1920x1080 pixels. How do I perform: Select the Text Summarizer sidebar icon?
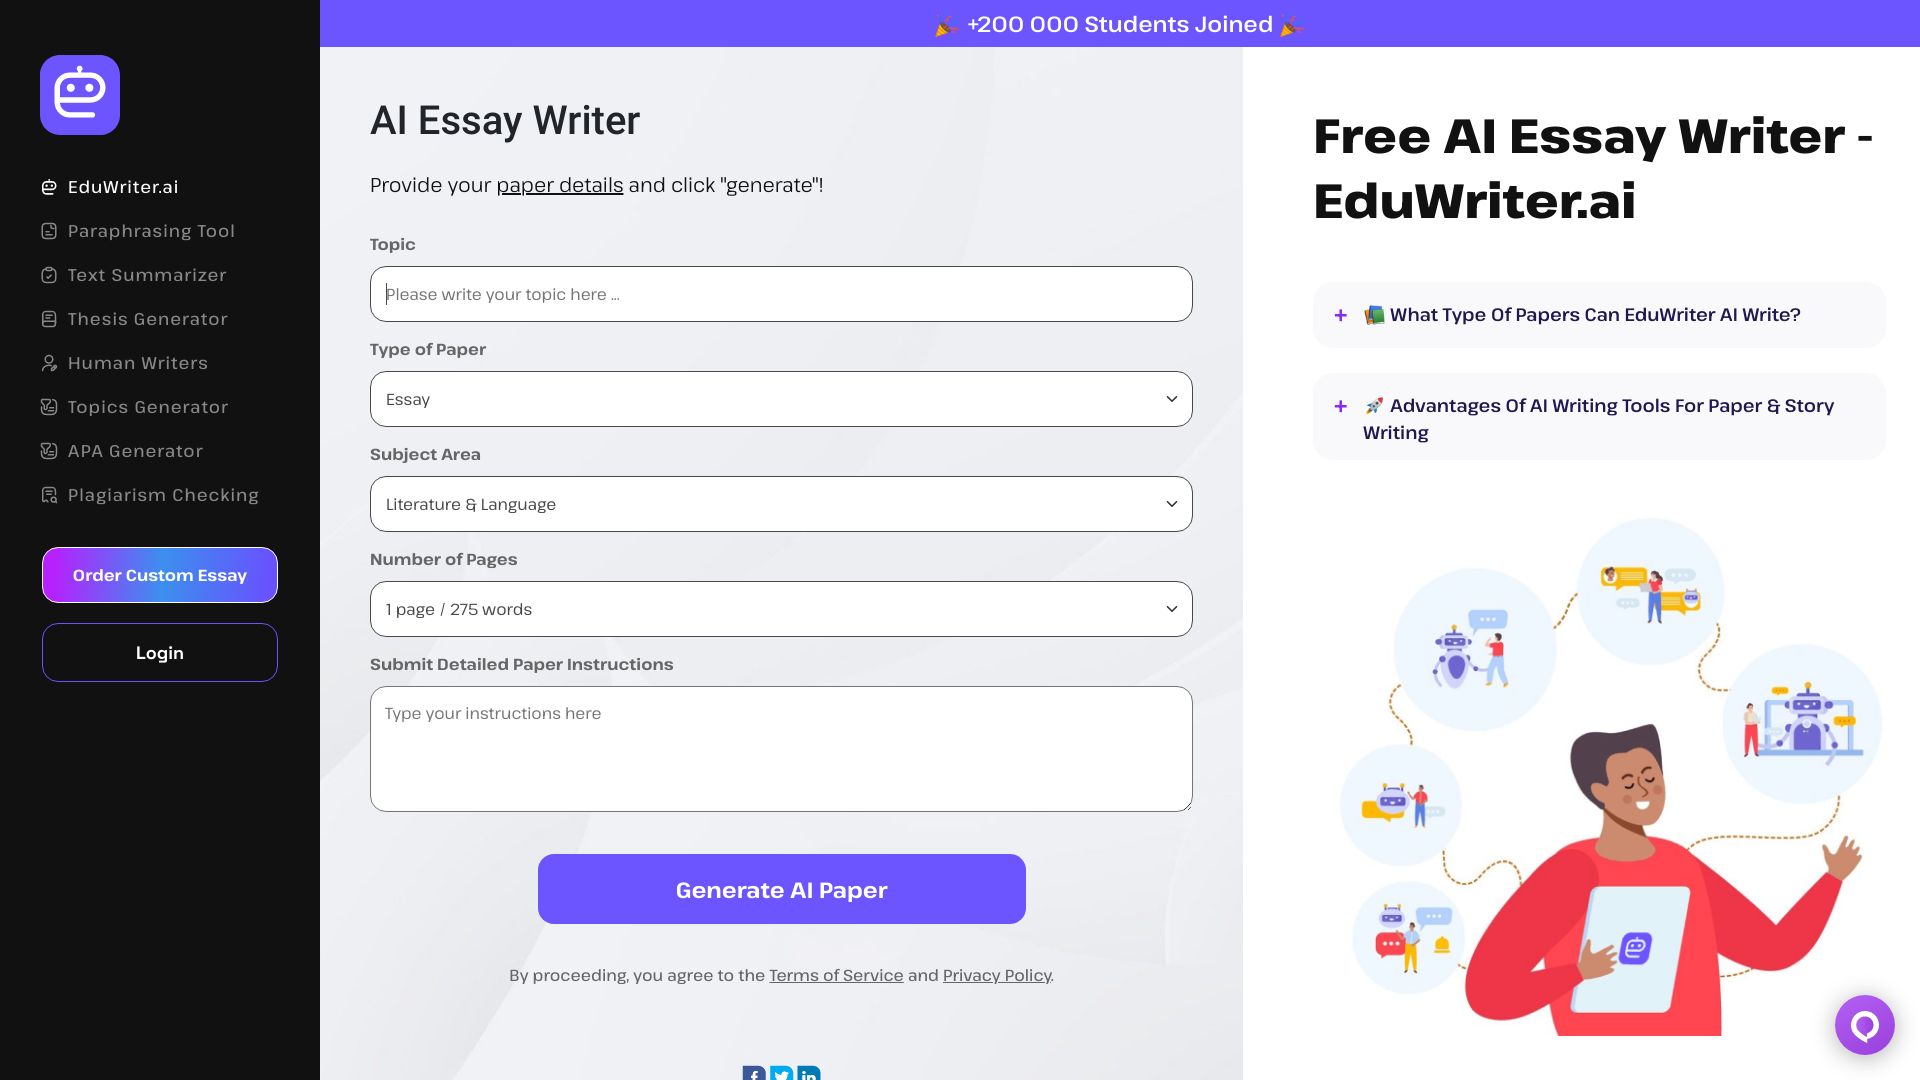click(49, 274)
